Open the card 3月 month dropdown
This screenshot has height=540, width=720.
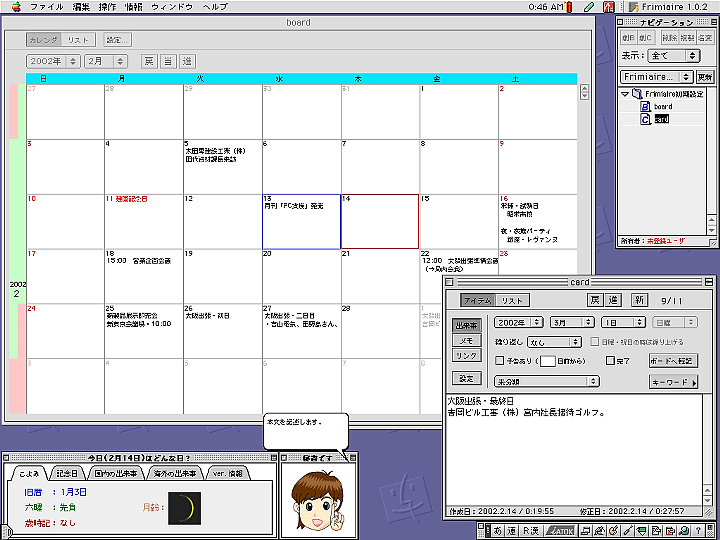pos(572,322)
